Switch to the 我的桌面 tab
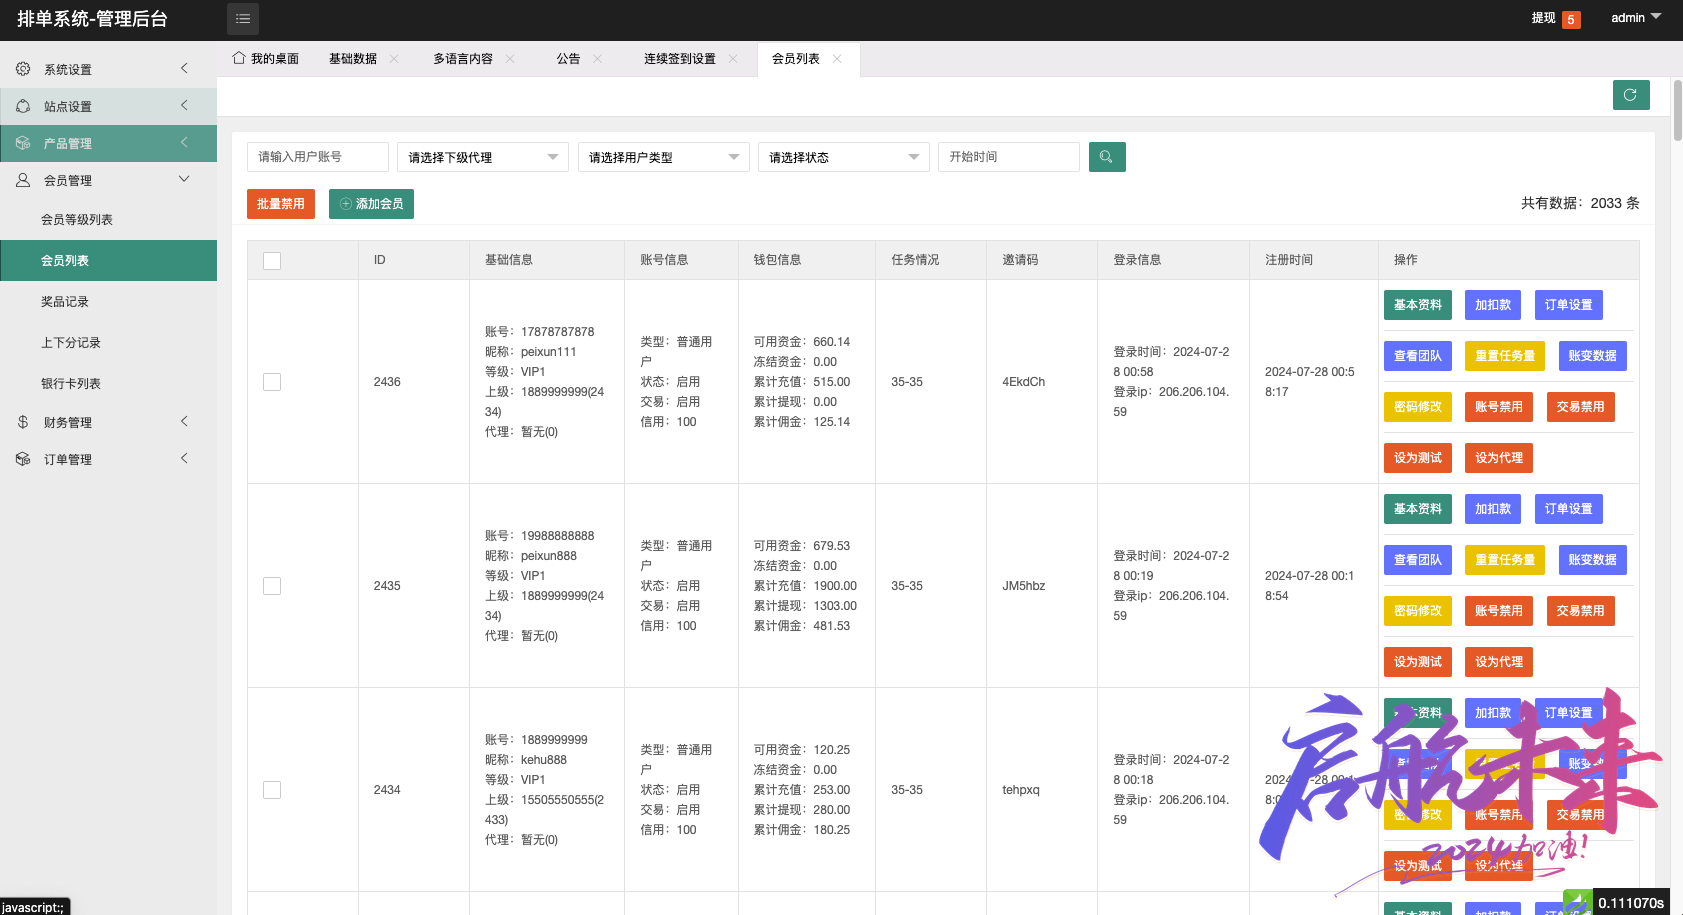 266,59
